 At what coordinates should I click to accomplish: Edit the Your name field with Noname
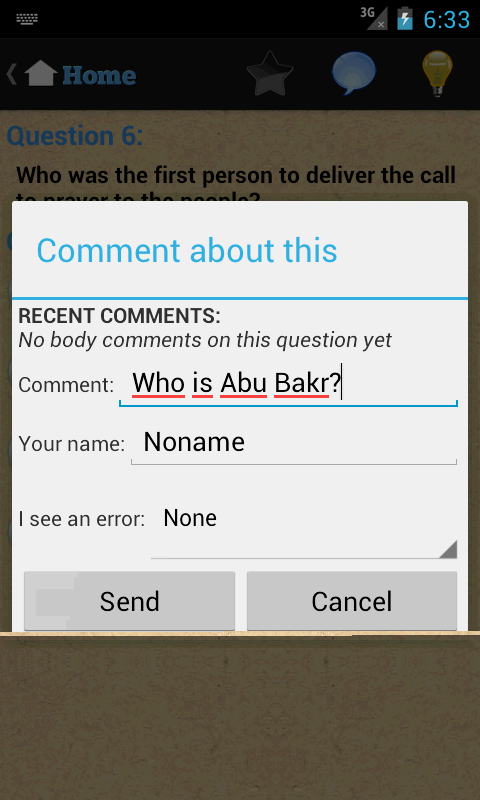point(294,443)
